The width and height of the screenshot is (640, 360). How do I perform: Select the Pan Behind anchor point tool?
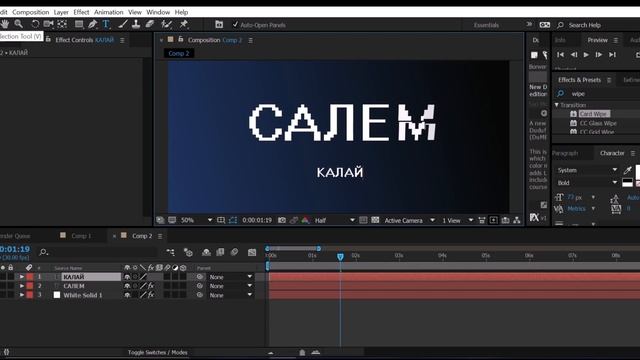[62, 24]
